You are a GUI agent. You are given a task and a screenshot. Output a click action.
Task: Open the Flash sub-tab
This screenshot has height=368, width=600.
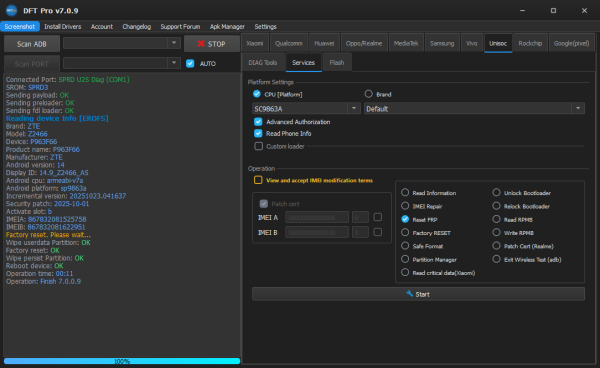pyautogui.click(x=337, y=62)
